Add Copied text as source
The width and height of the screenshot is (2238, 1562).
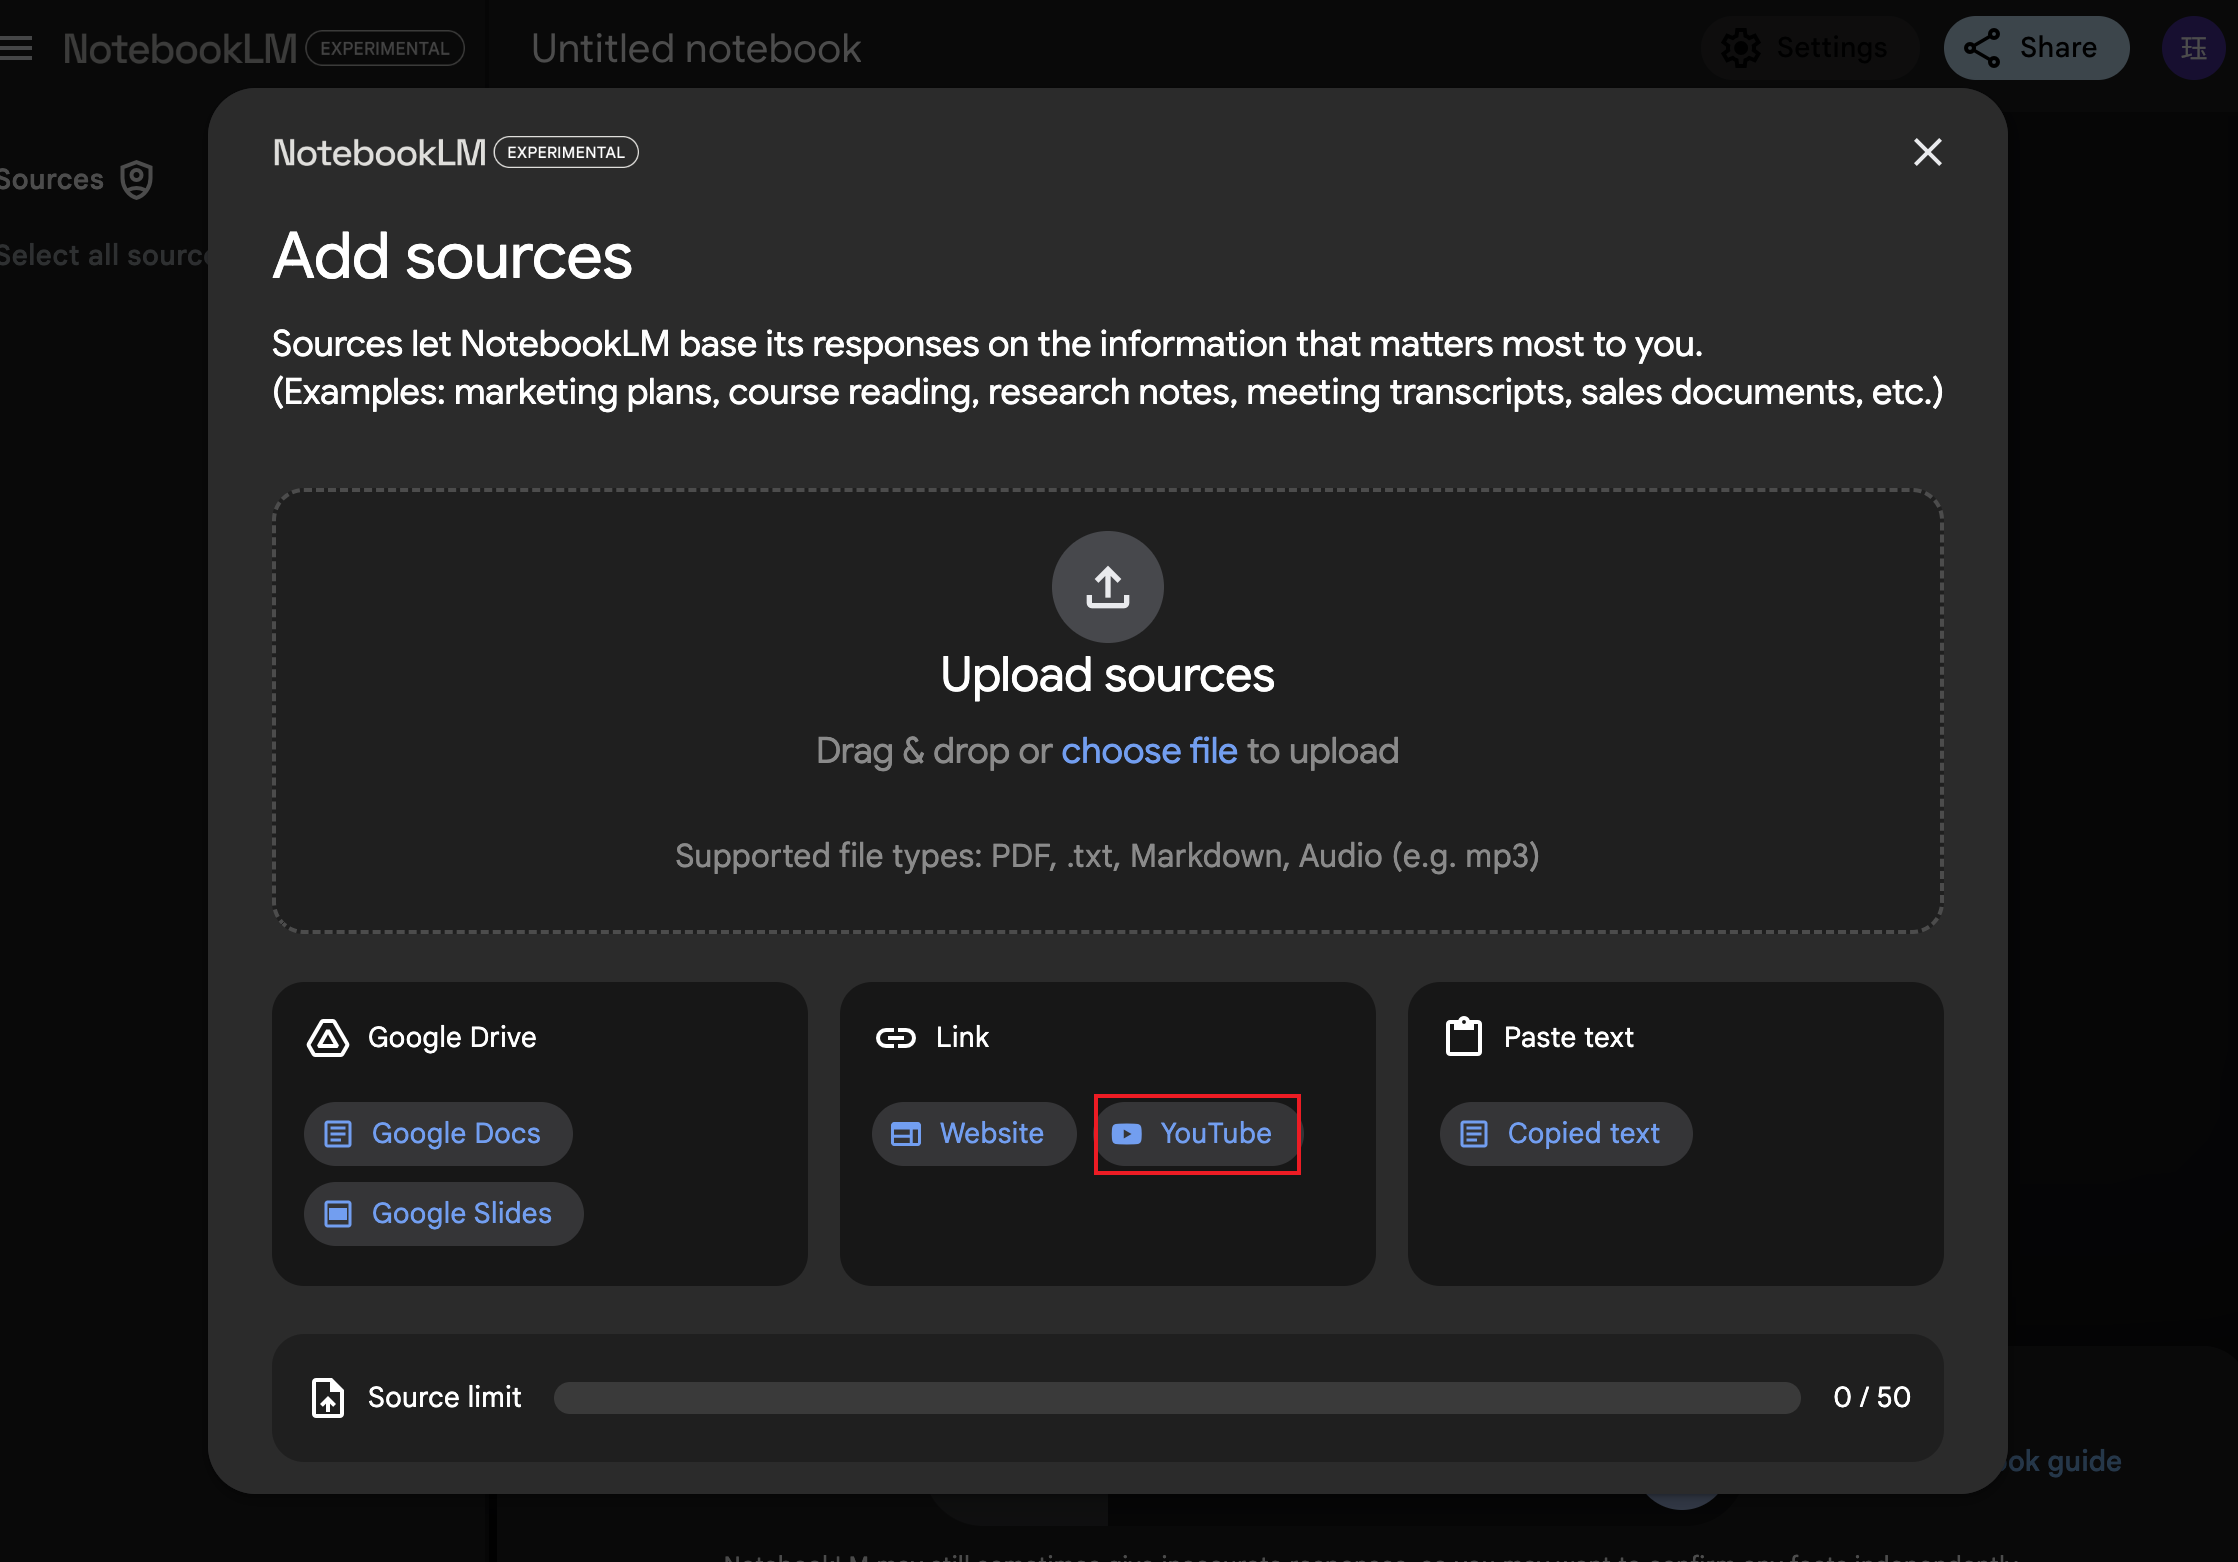[x=1566, y=1134]
